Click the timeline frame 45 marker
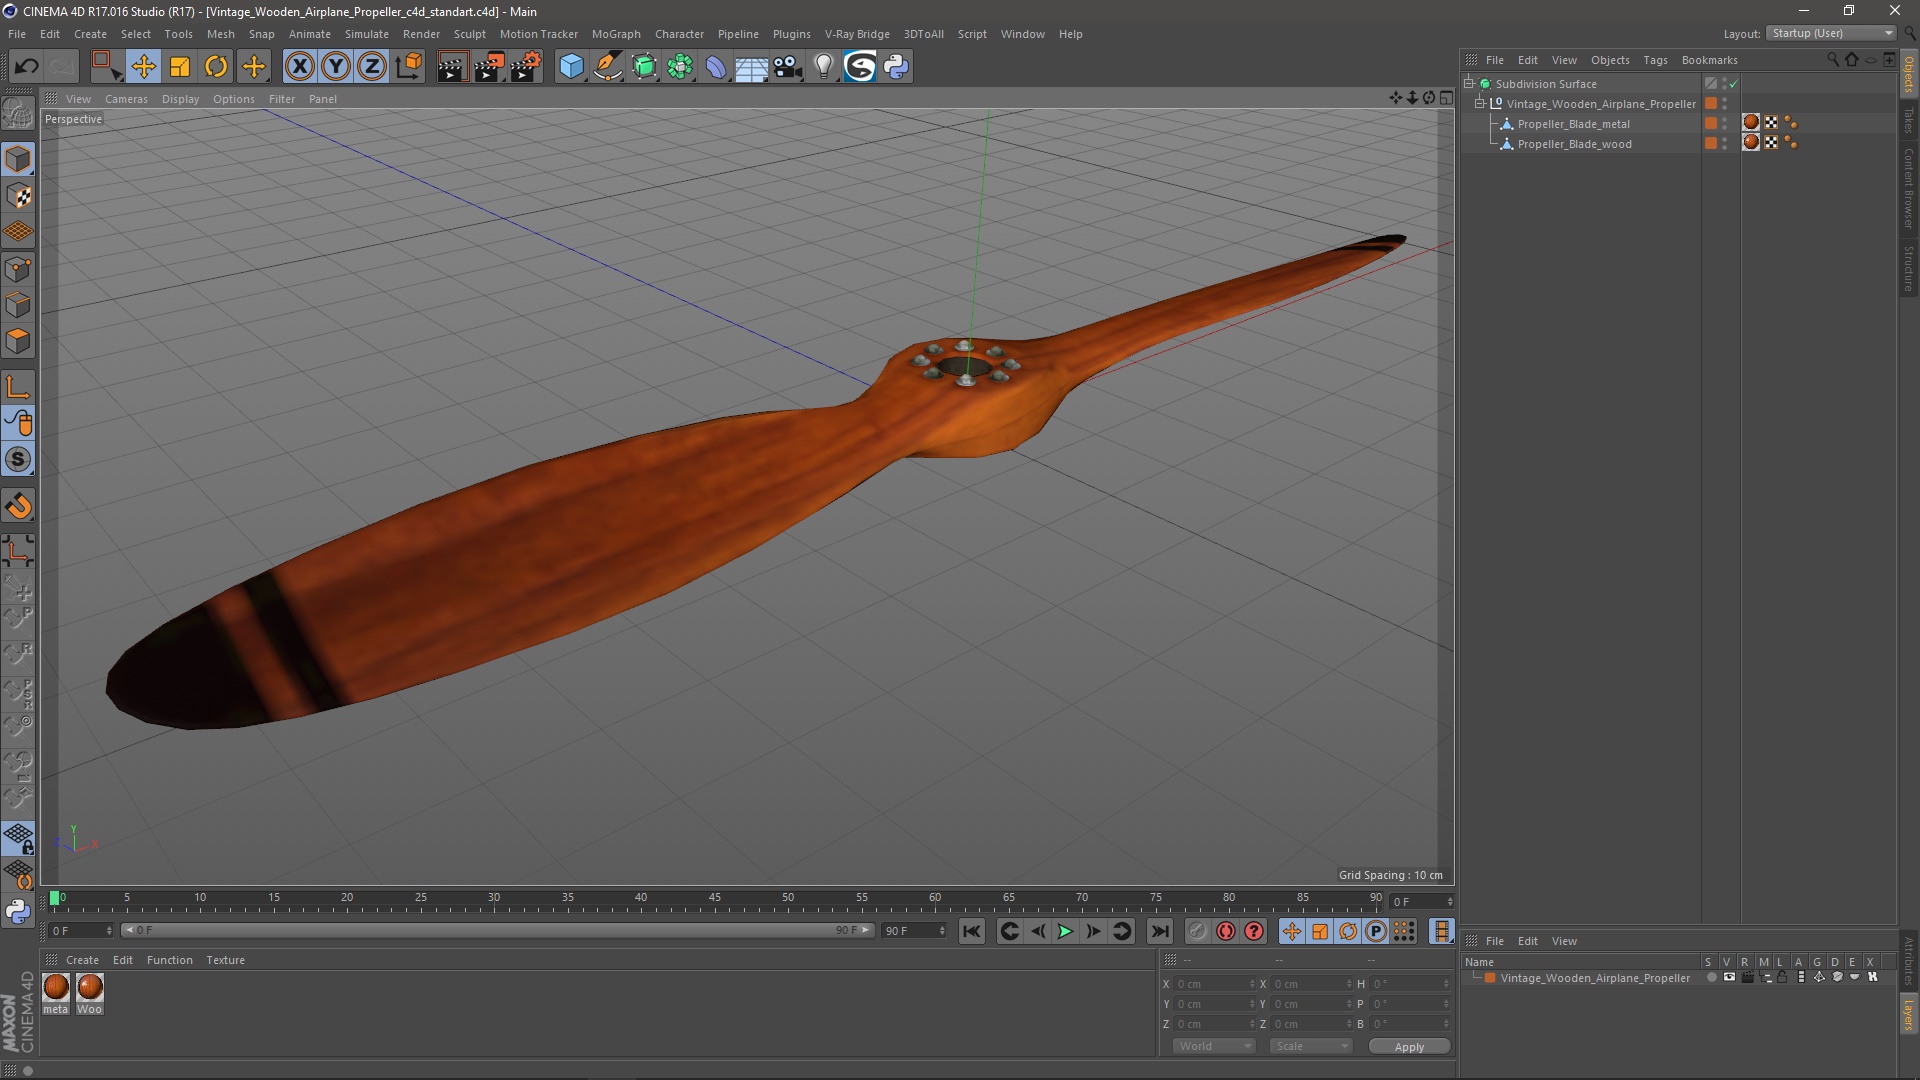The width and height of the screenshot is (1920, 1080). (x=714, y=899)
